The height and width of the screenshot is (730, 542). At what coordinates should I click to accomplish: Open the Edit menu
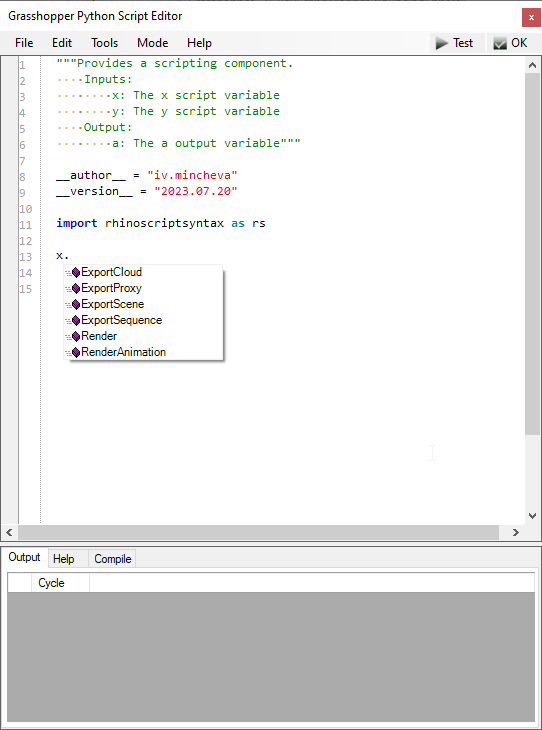(x=62, y=43)
